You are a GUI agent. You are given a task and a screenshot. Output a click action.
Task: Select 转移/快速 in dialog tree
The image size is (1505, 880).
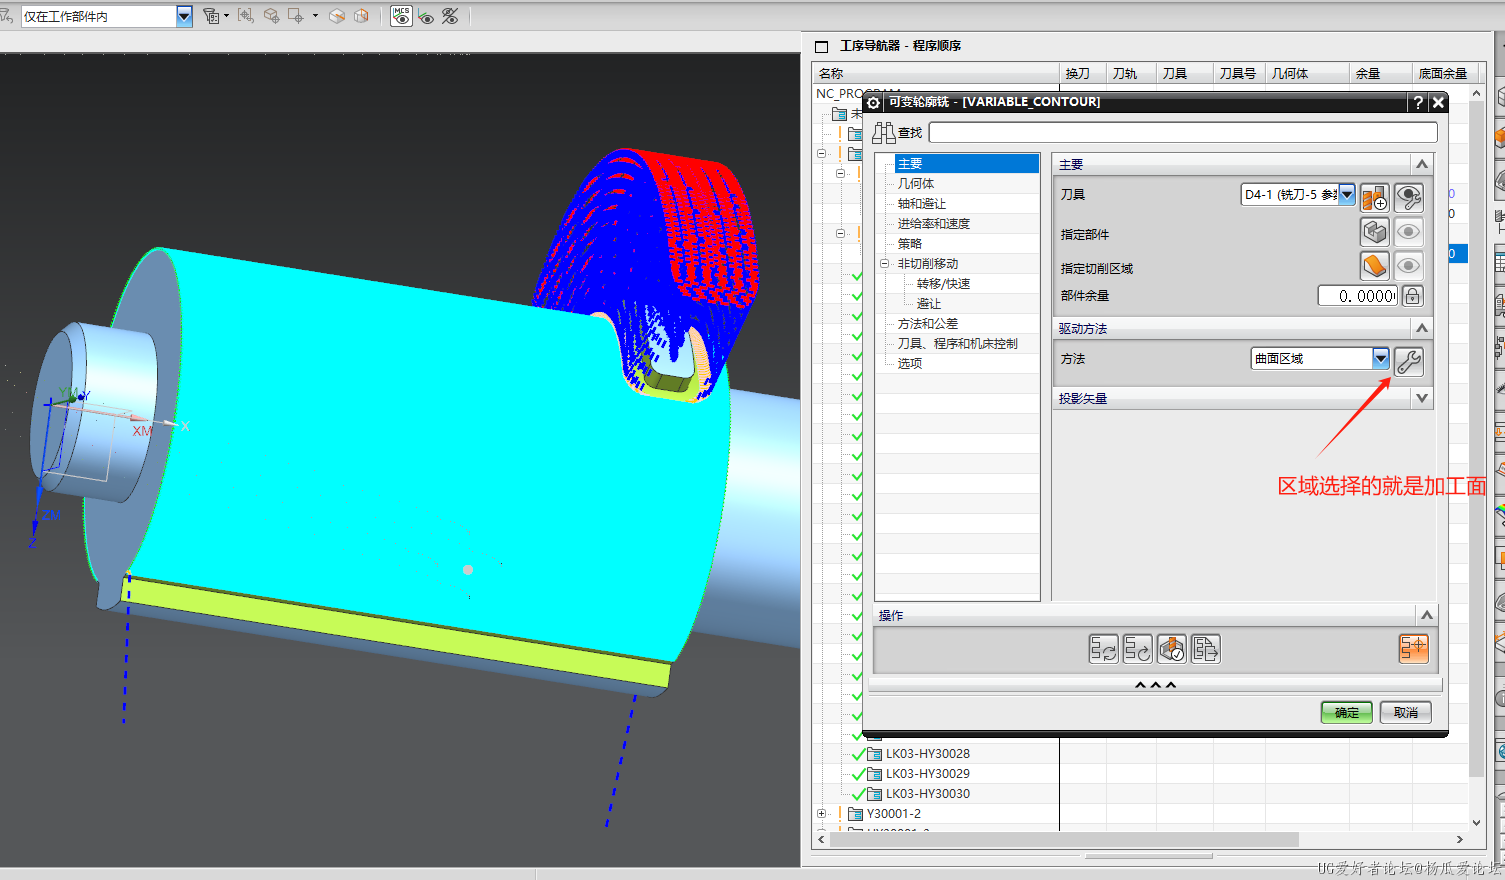(943, 284)
